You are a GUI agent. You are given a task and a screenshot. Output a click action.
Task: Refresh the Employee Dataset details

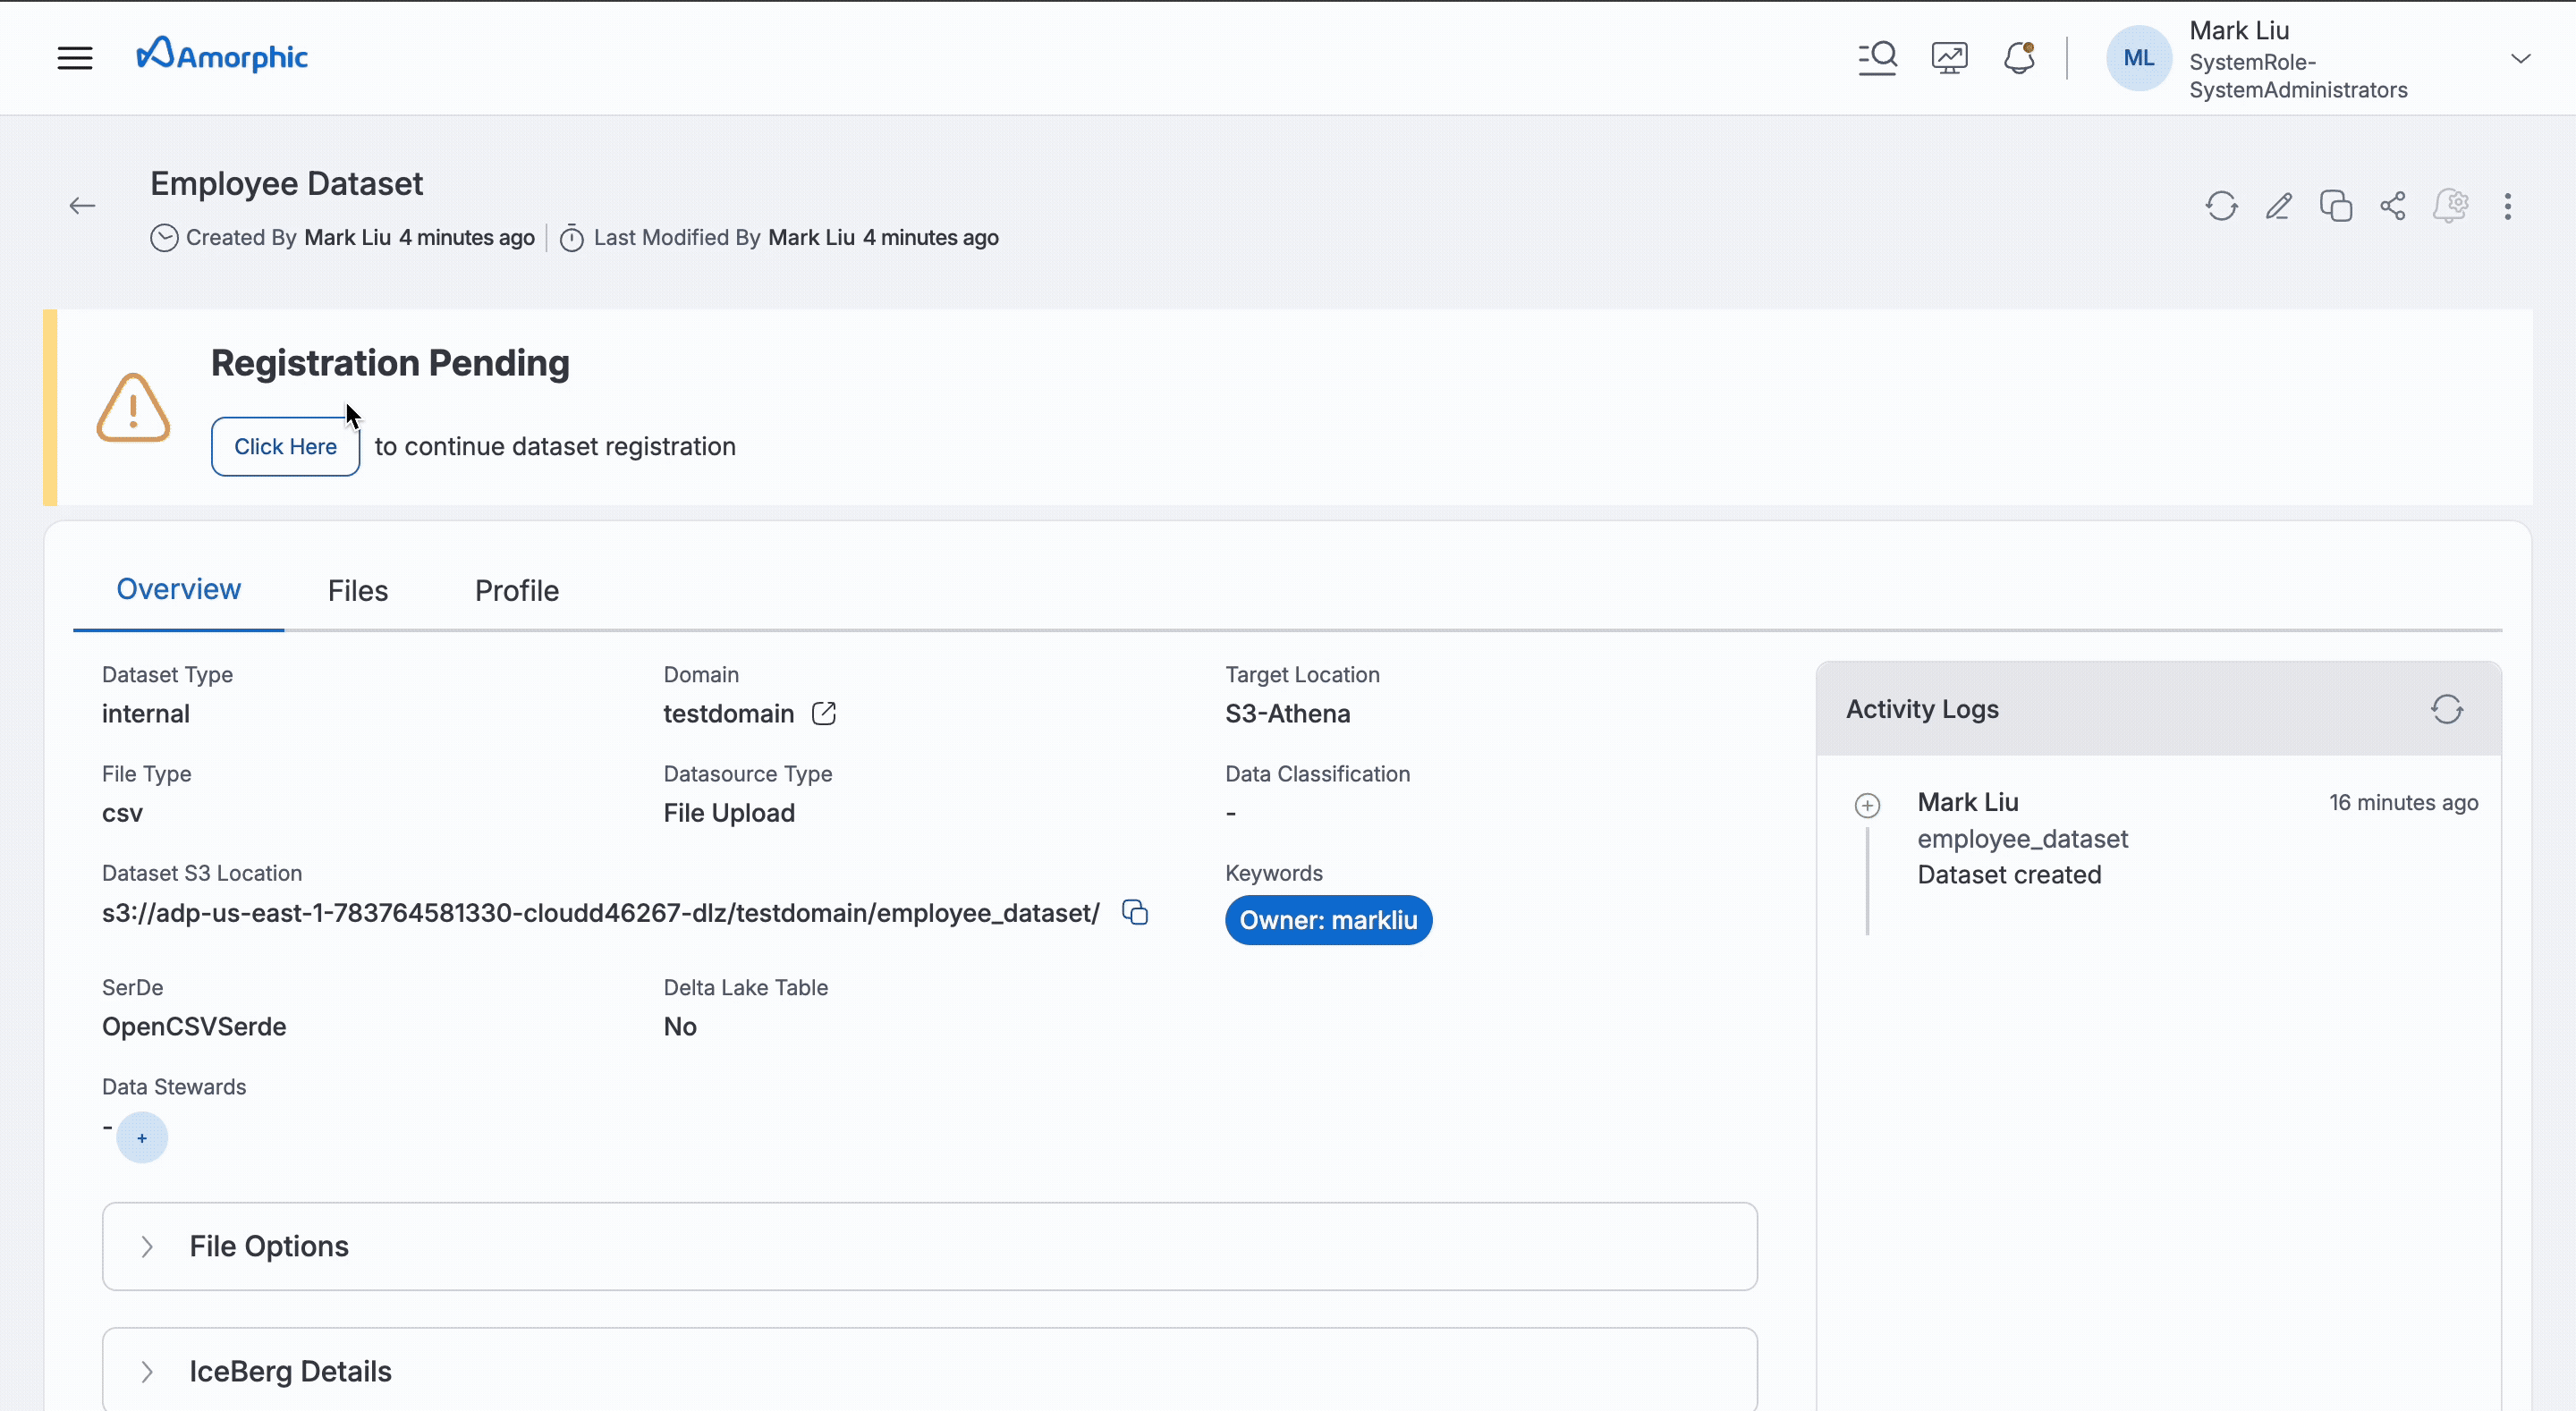tap(2221, 206)
